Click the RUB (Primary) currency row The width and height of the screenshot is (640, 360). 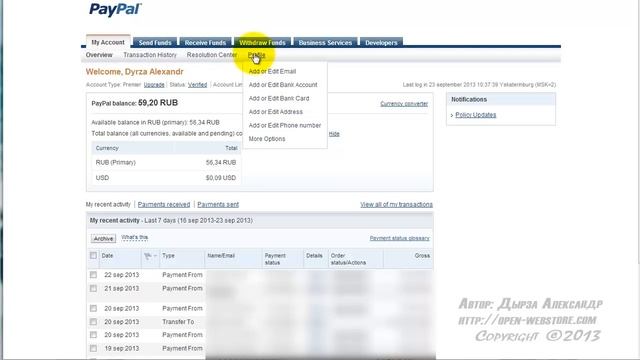166,162
